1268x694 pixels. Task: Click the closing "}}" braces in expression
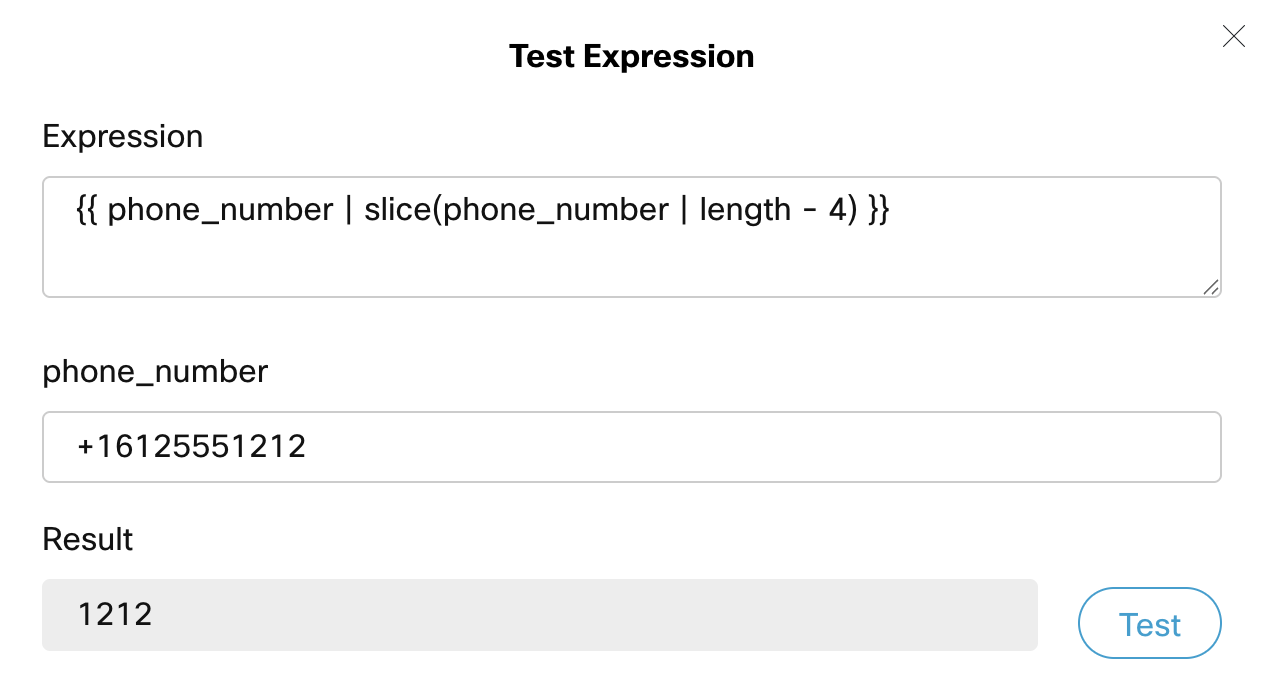pos(877,210)
